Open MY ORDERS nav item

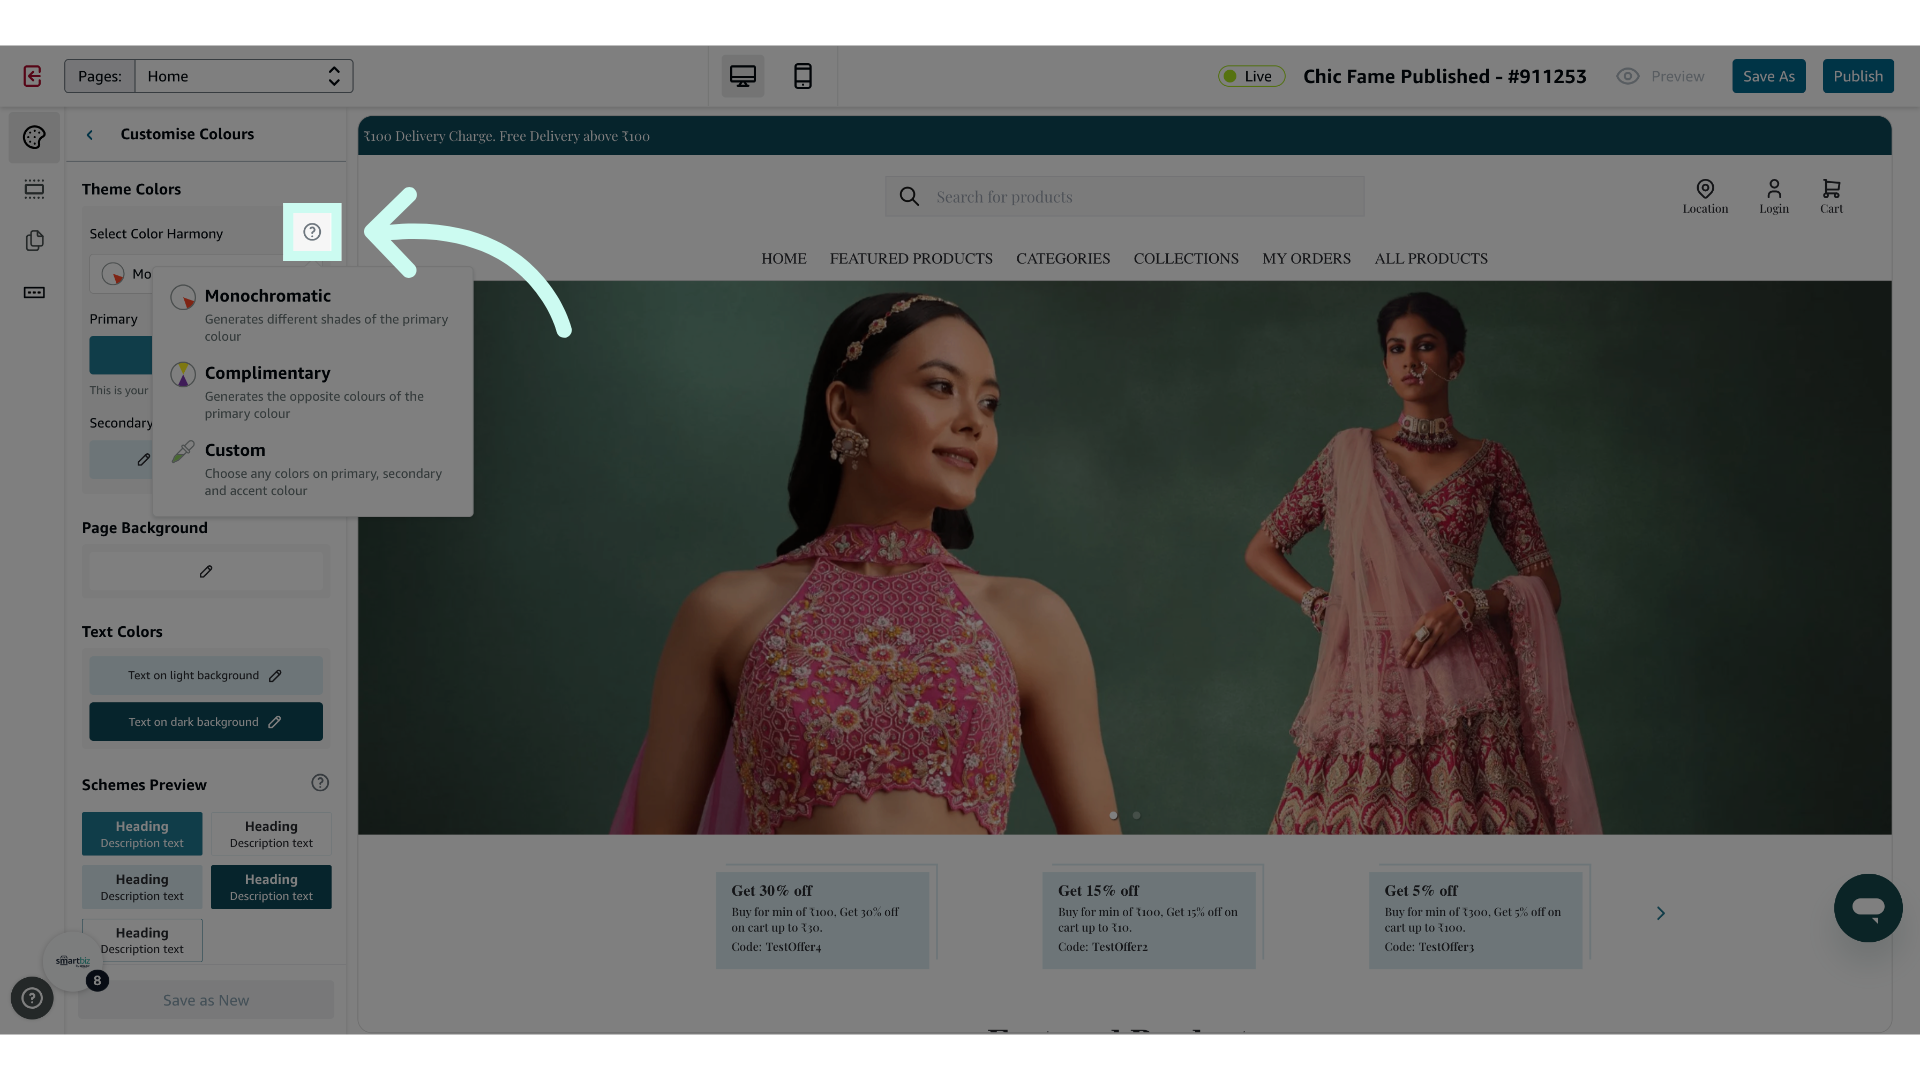pos(1306,259)
